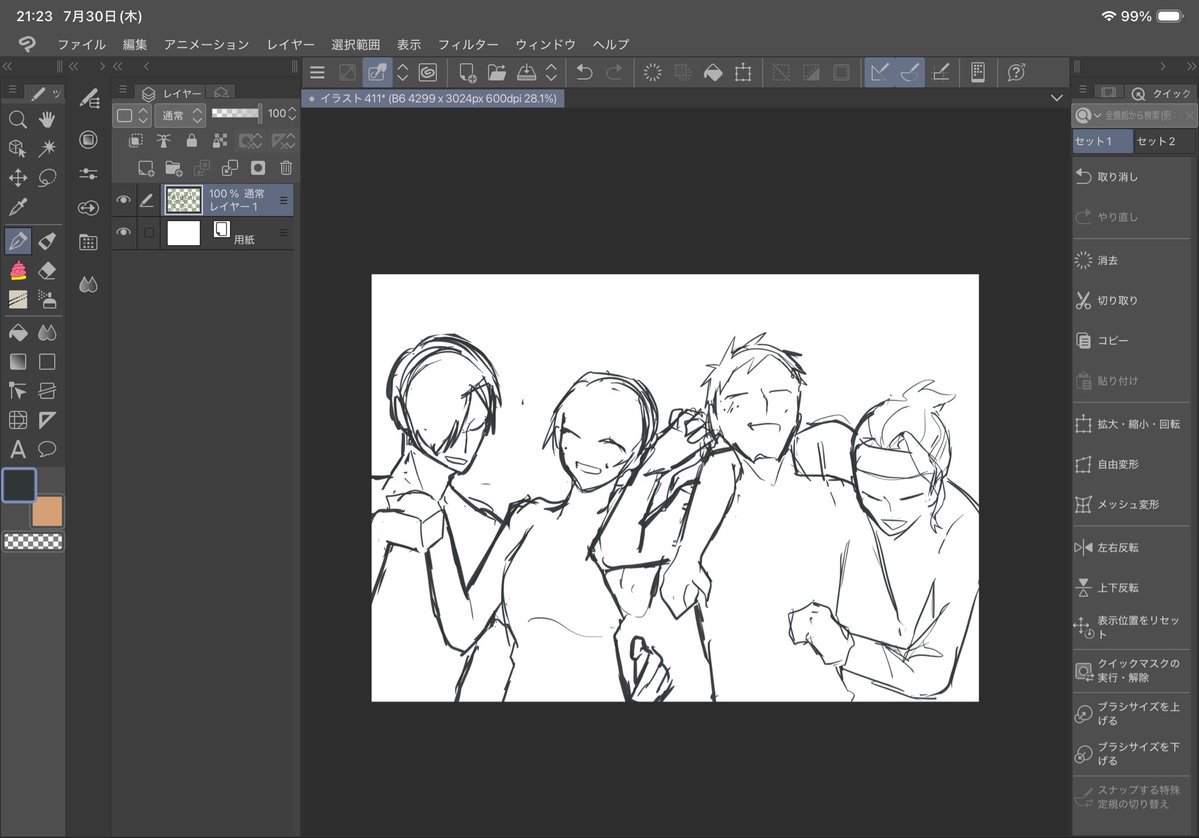Select the Pen tool
Screen dimensions: 1199x838
[x=18, y=241]
